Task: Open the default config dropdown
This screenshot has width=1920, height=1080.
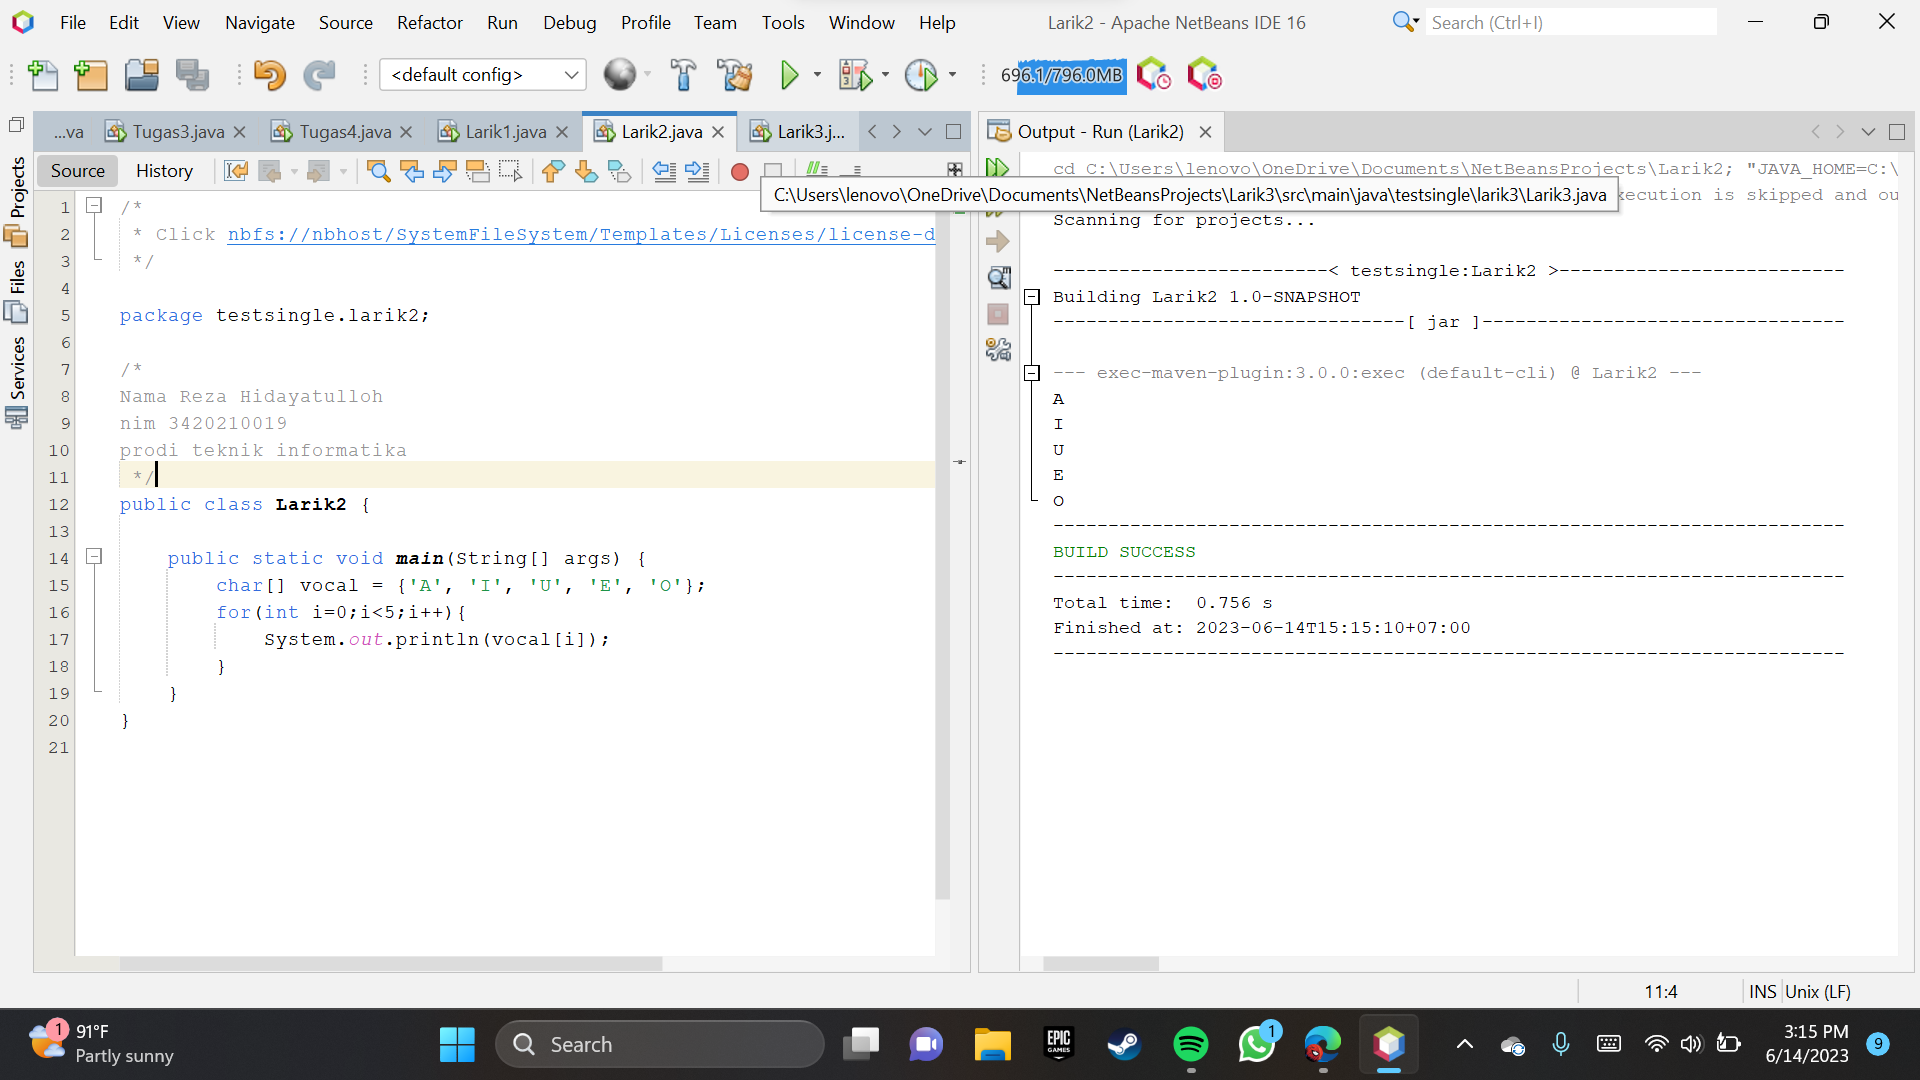Action: [482, 75]
